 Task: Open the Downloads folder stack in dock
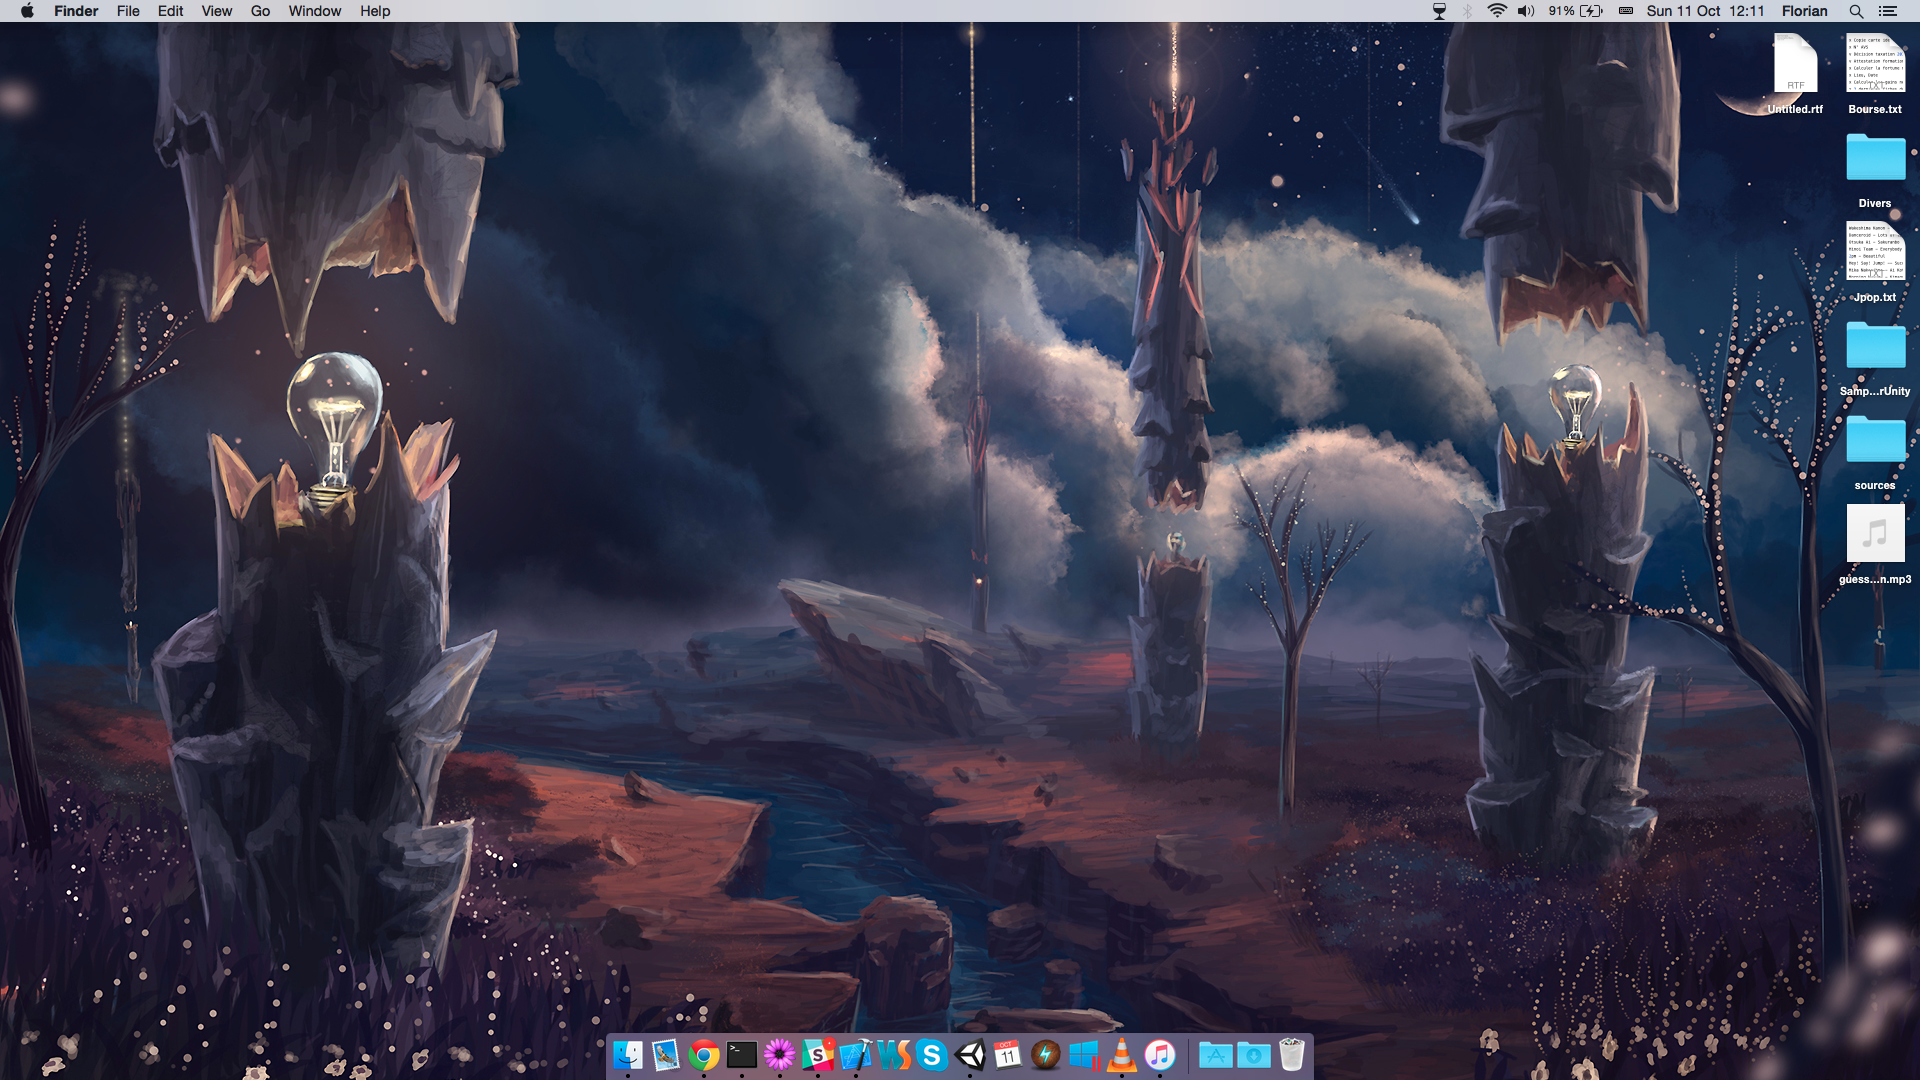[1254, 1055]
